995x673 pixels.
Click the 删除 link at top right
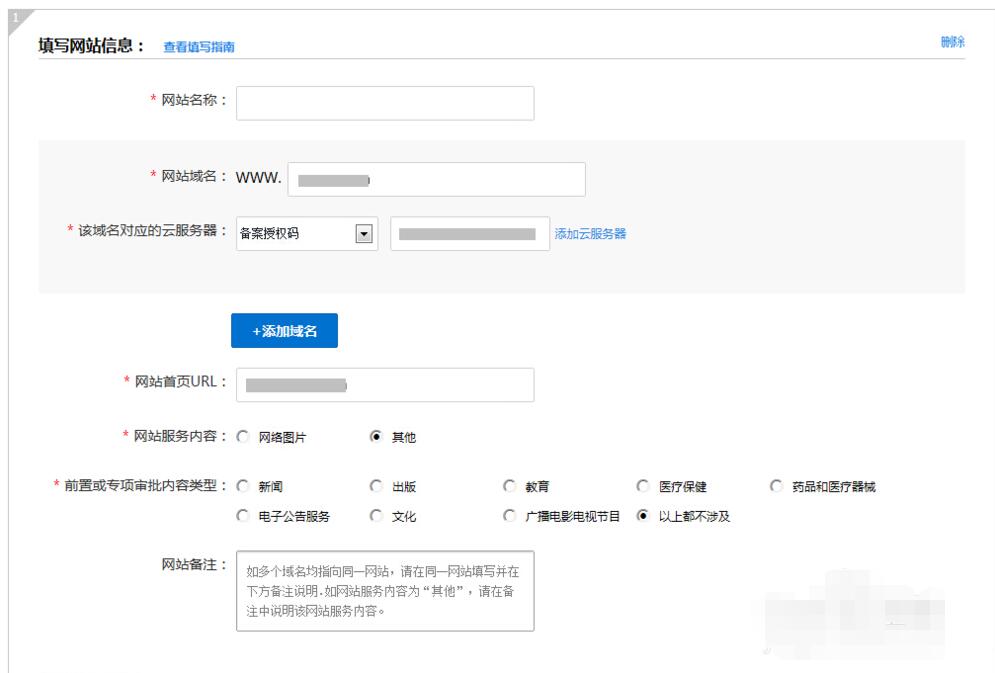pyautogui.click(x=952, y=42)
